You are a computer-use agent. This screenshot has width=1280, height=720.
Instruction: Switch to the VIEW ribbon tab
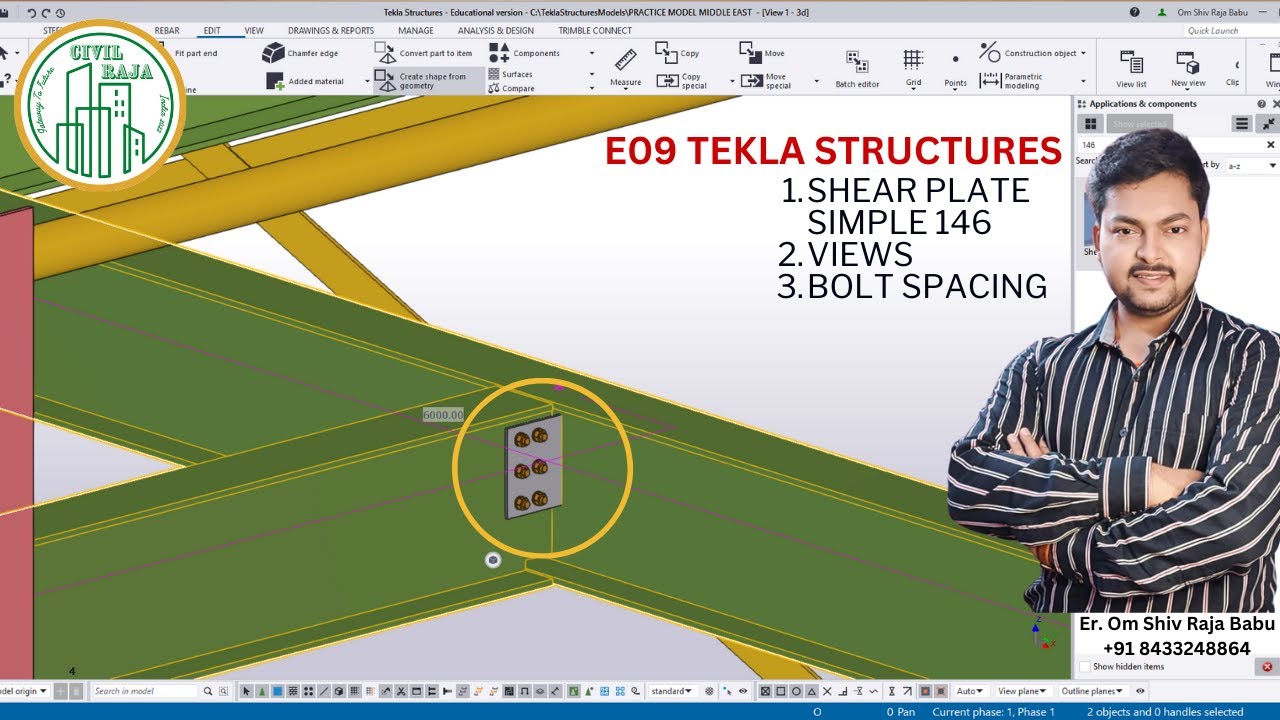point(254,30)
